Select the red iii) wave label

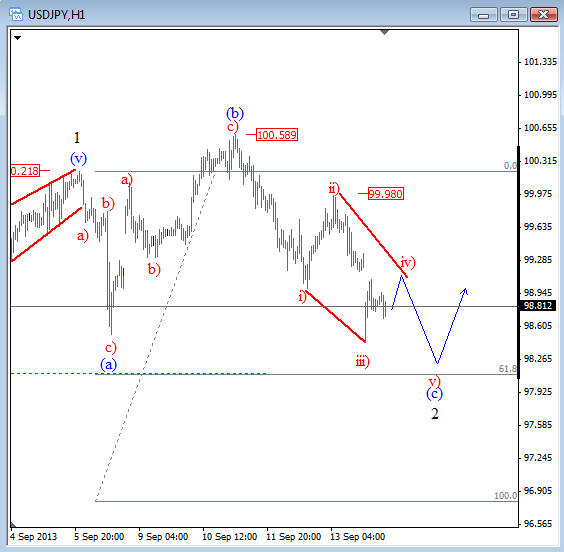(363, 361)
